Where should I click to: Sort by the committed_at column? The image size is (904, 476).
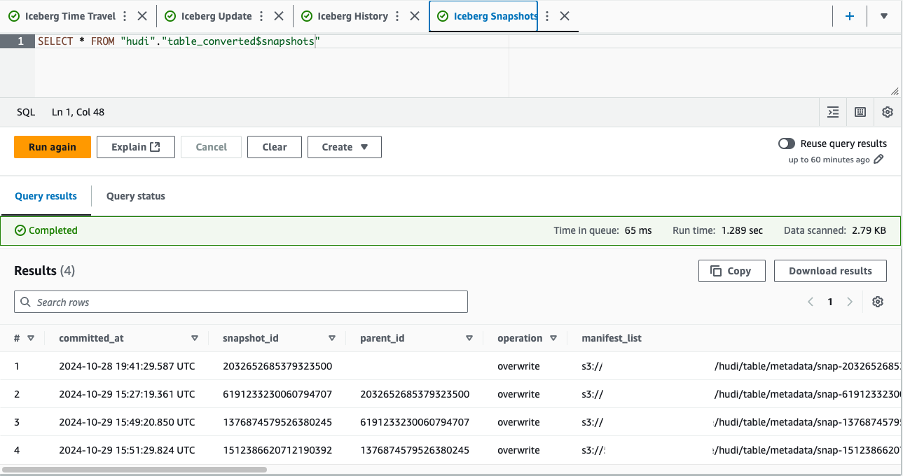click(194, 338)
